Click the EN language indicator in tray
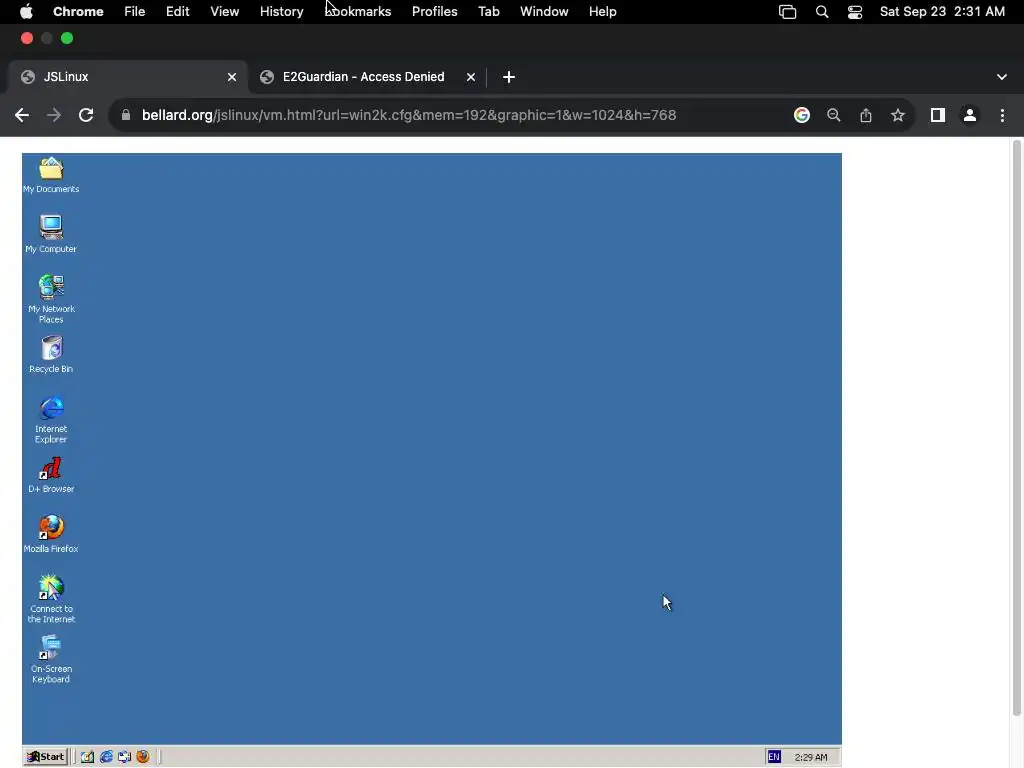The image size is (1024, 768). tap(774, 757)
